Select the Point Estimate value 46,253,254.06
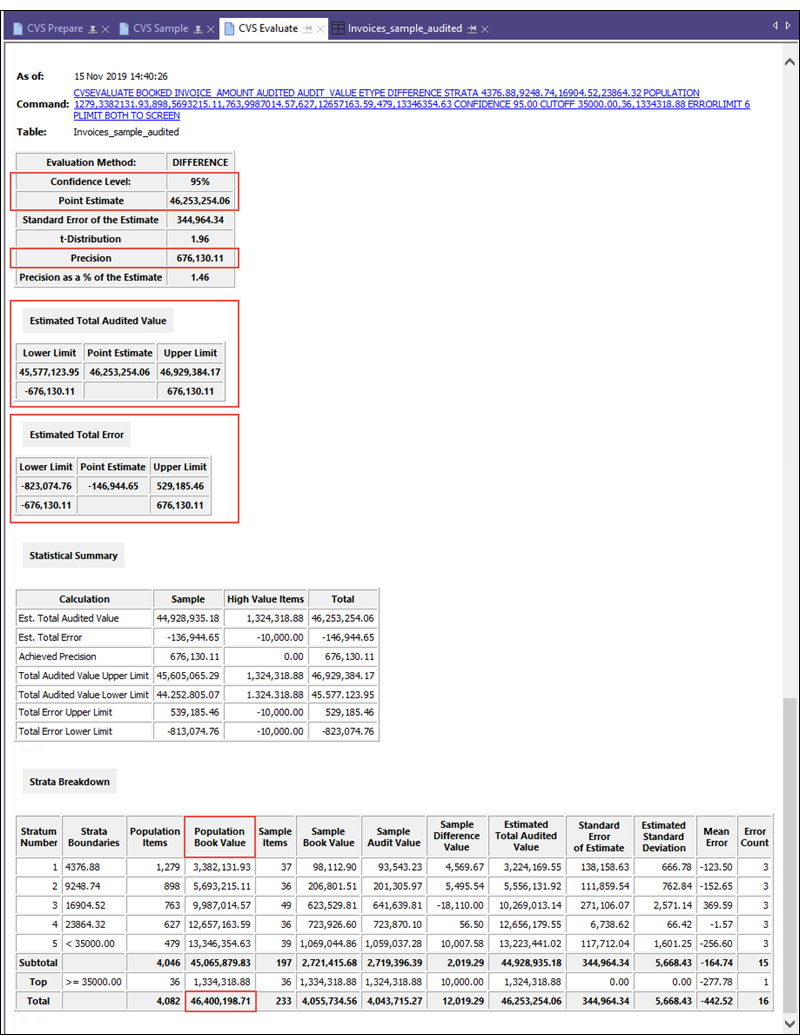The width and height of the screenshot is (800, 1035). [199, 200]
